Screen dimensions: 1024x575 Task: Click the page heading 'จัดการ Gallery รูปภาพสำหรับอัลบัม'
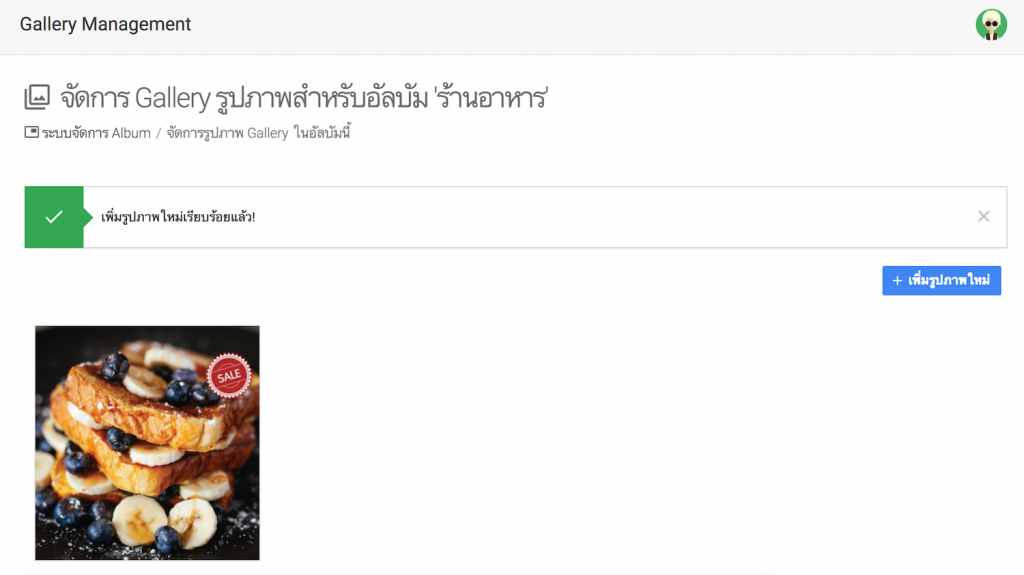point(244,98)
